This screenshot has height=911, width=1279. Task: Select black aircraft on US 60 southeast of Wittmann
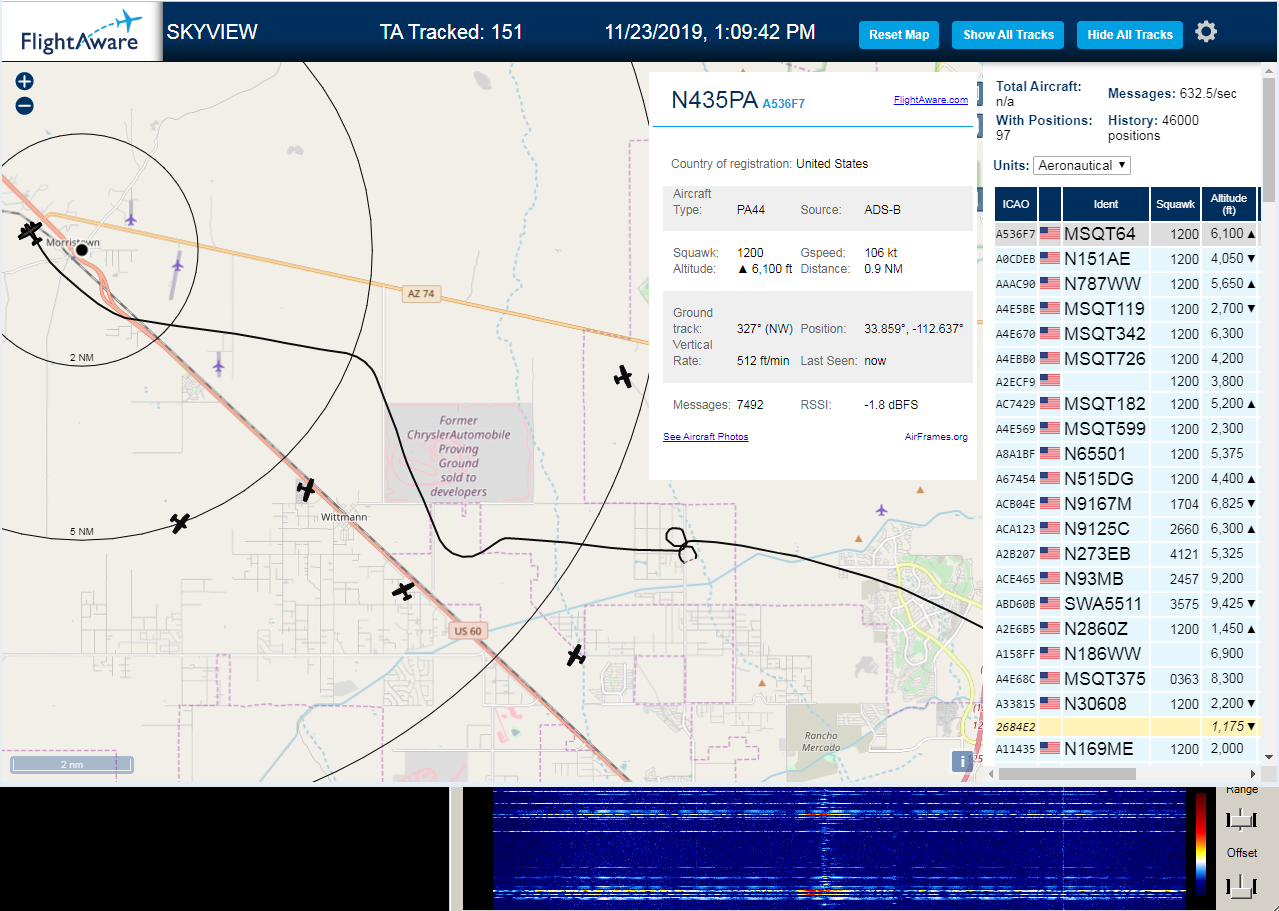402,591
